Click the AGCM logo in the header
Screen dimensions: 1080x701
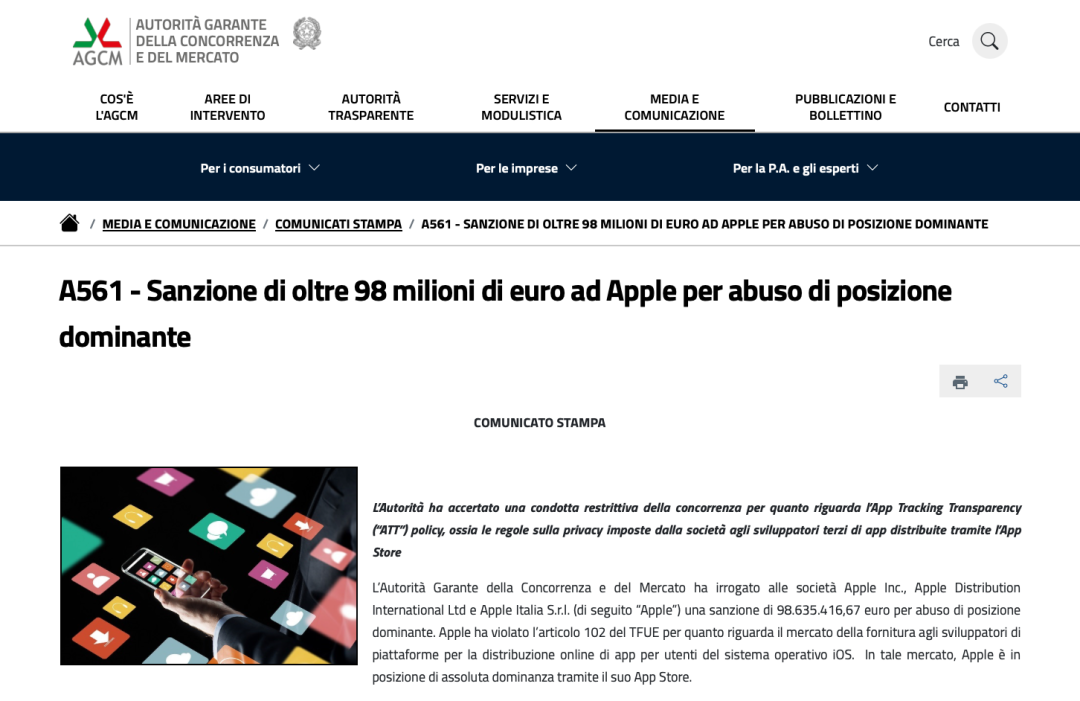pyautogui.click(x=97, y=41)
